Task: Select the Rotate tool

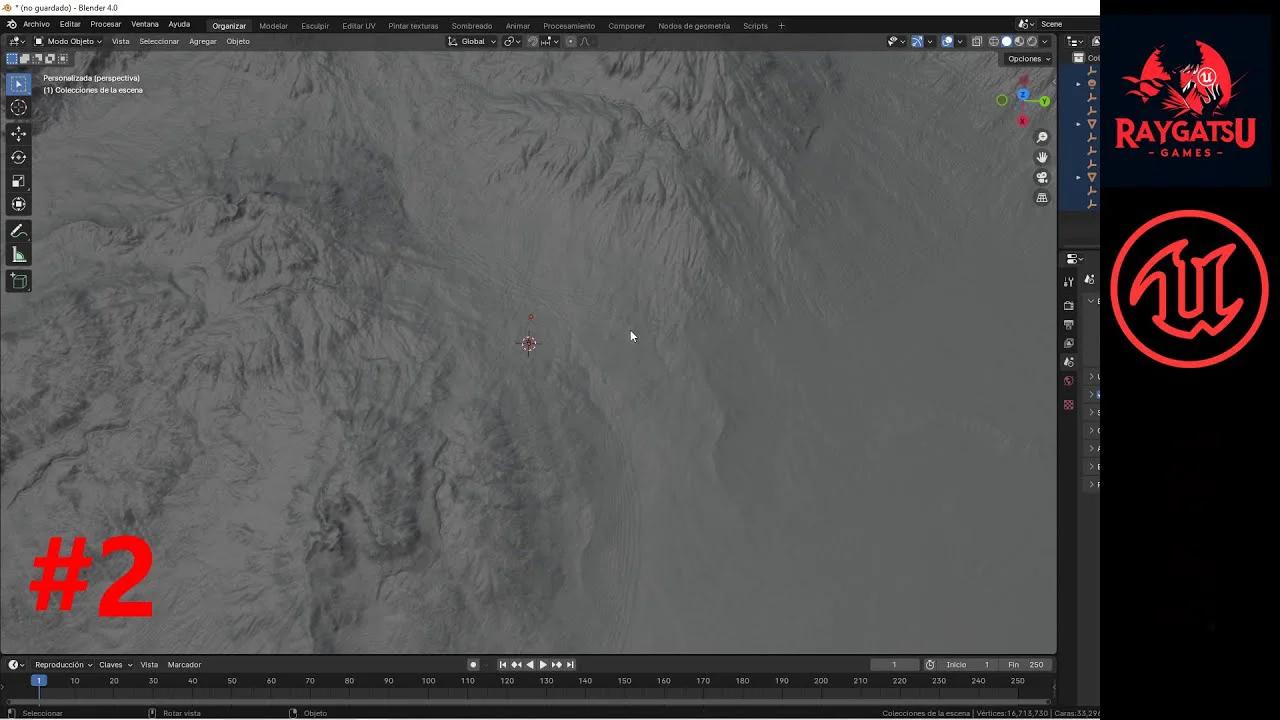Action: (x=18, y=157)
